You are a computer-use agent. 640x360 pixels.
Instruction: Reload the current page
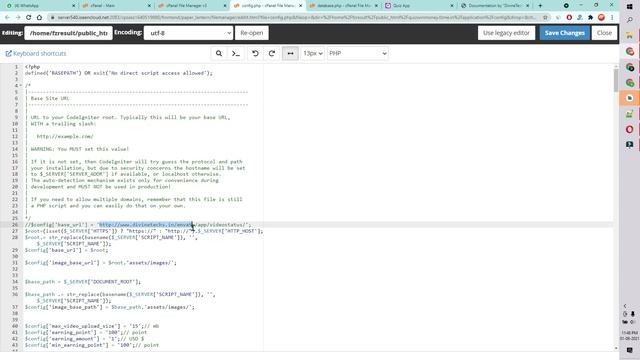pyautogui.click(x=29, y=18)
